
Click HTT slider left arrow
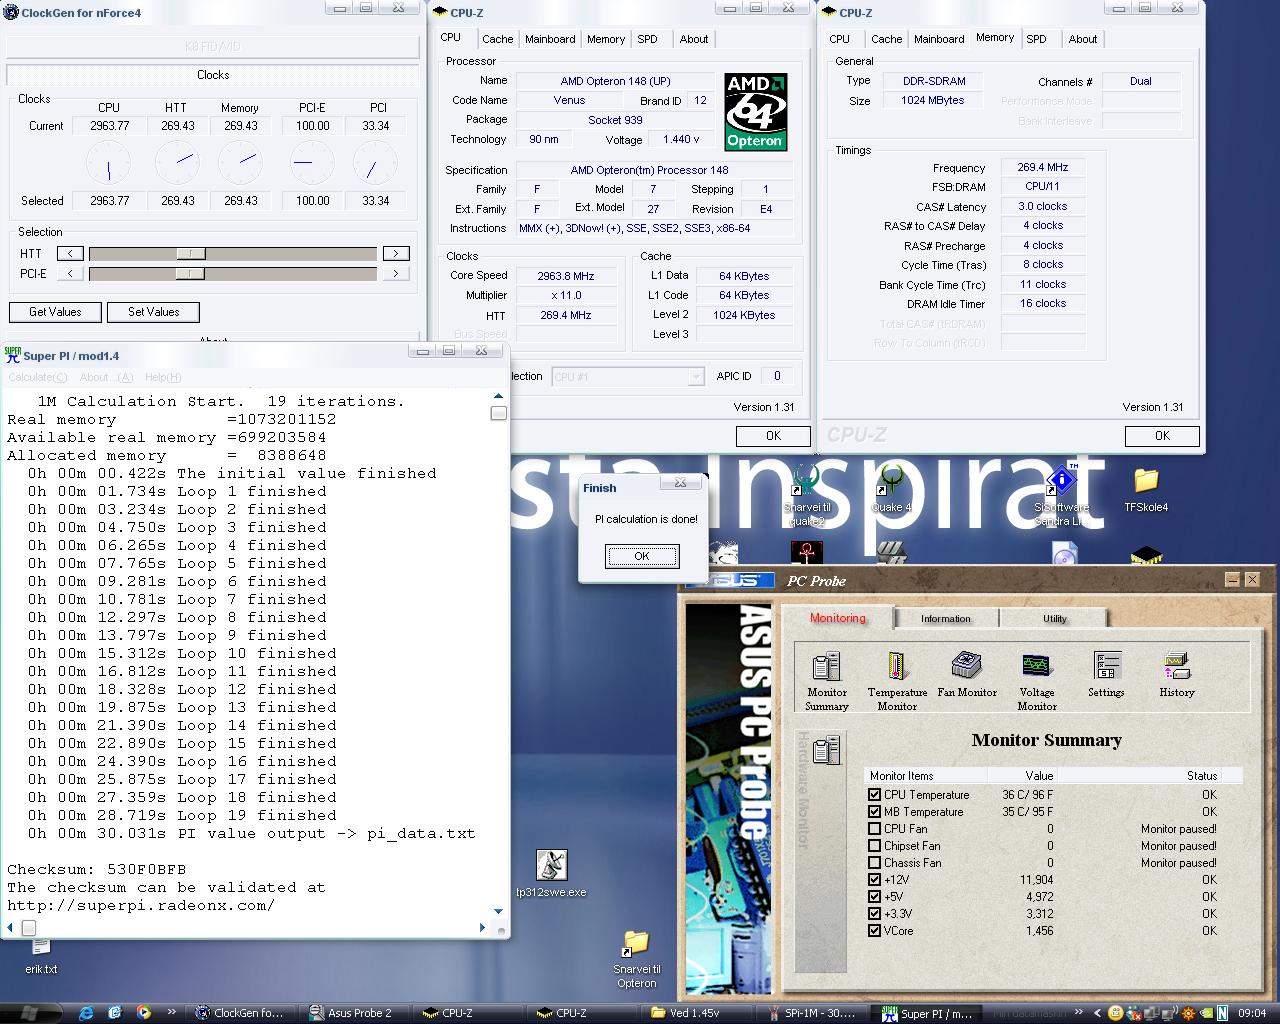[70, 254]
